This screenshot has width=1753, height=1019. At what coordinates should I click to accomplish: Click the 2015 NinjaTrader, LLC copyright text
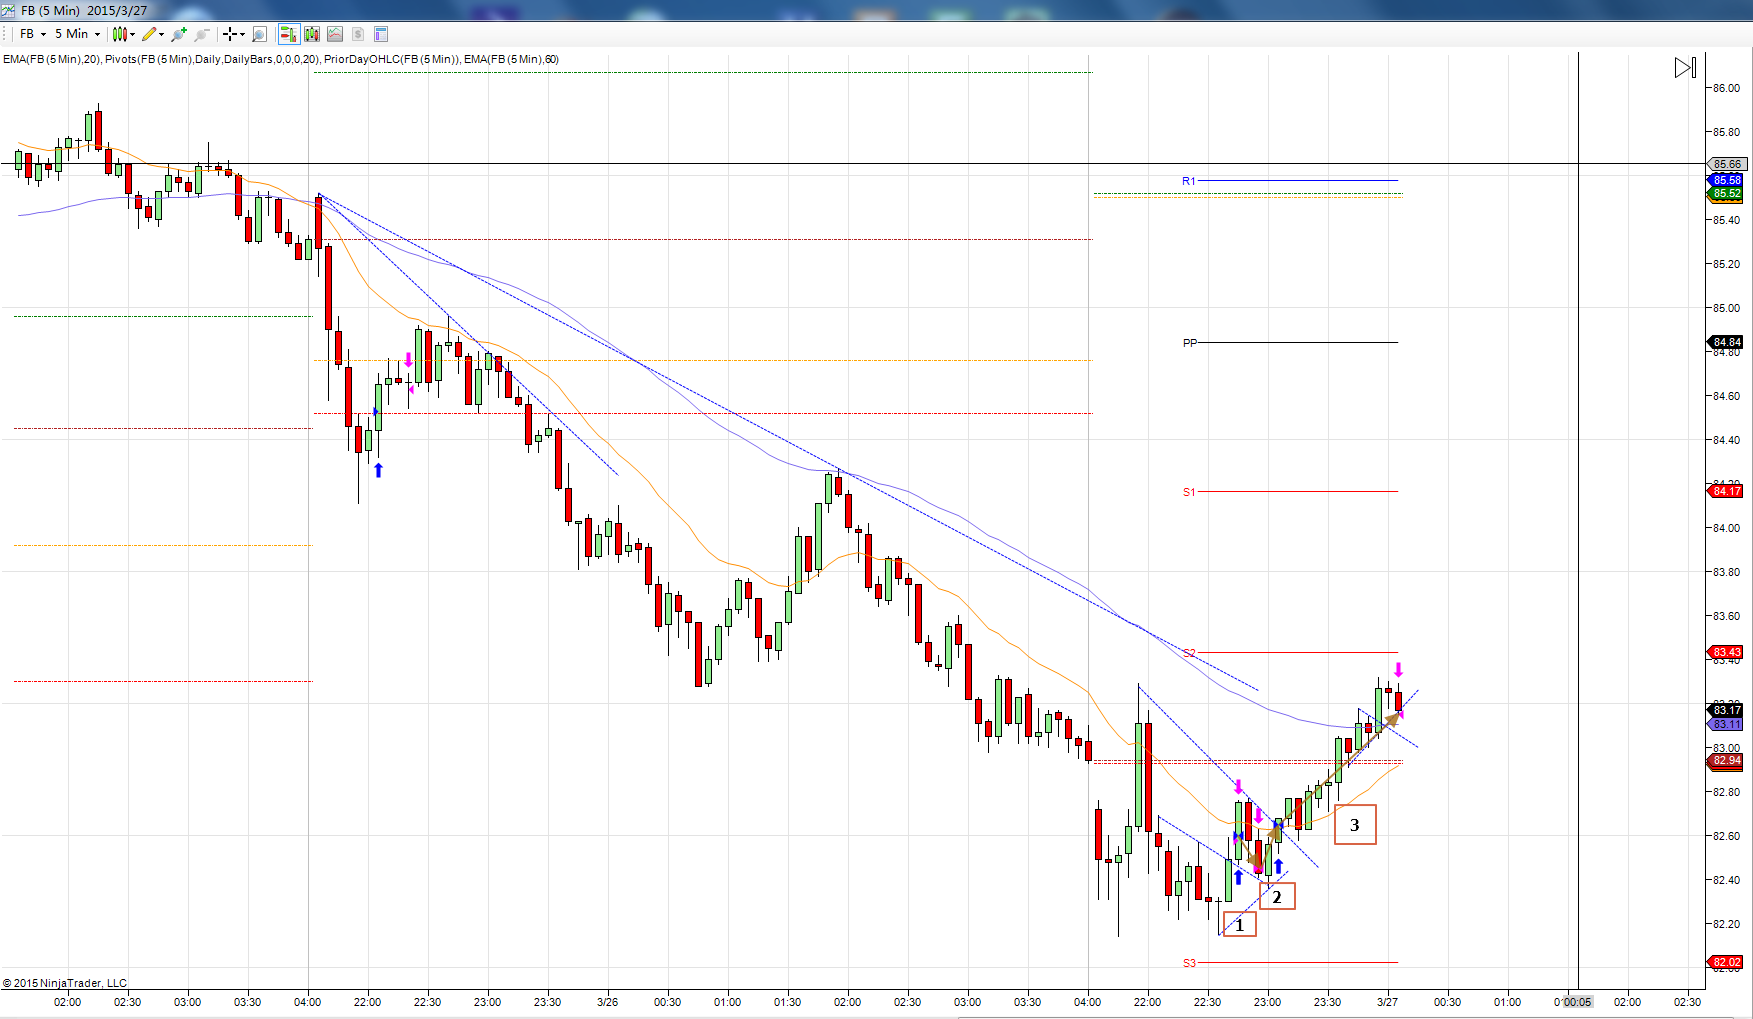65,983
